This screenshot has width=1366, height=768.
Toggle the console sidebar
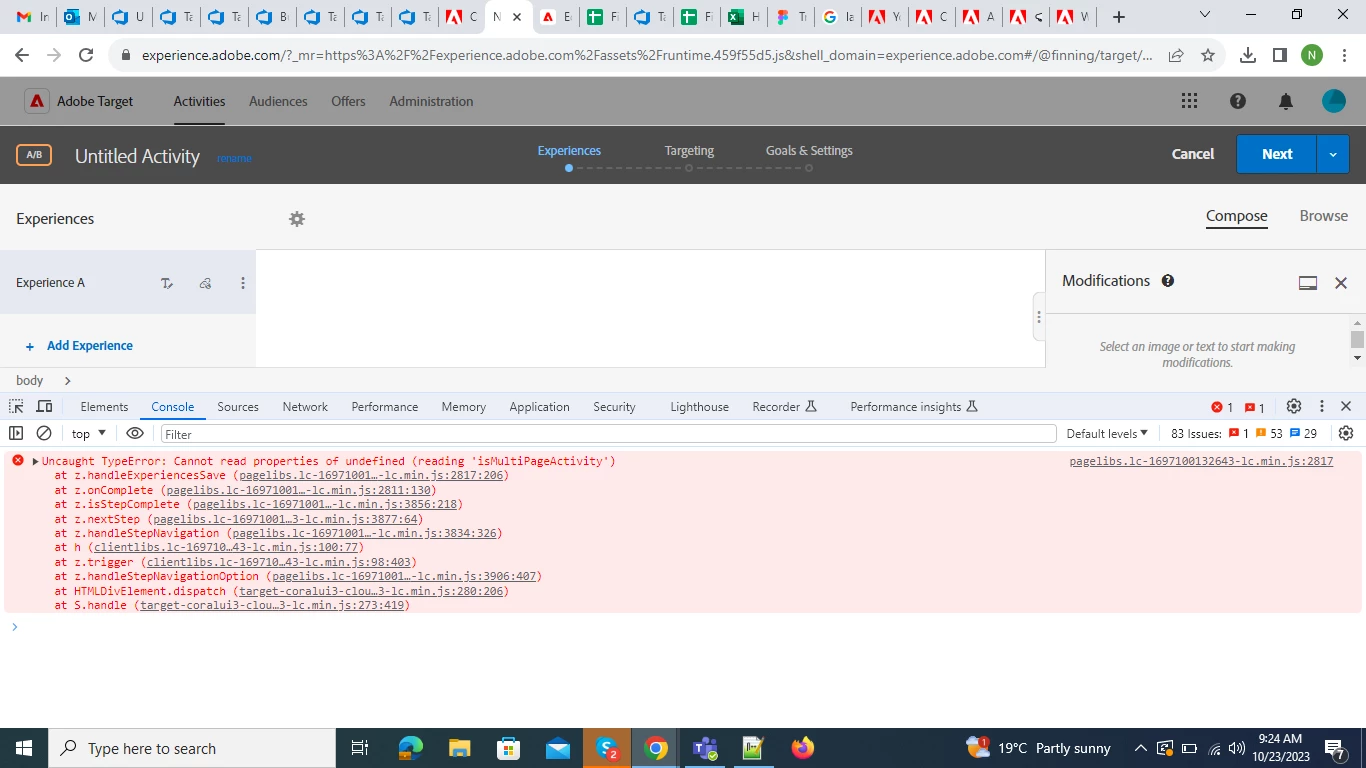pyautogui.click(x=16, y=433)
